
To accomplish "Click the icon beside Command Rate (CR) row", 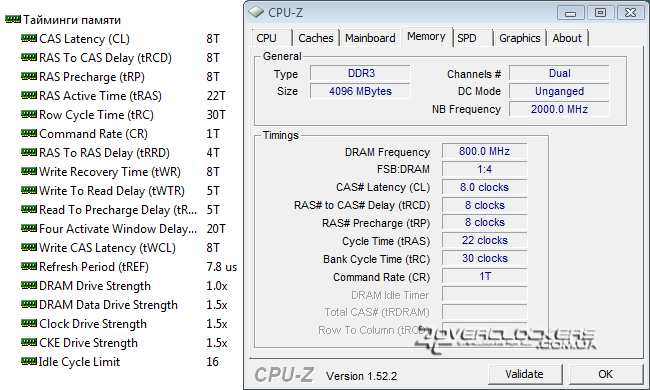I will pos(29,133).
